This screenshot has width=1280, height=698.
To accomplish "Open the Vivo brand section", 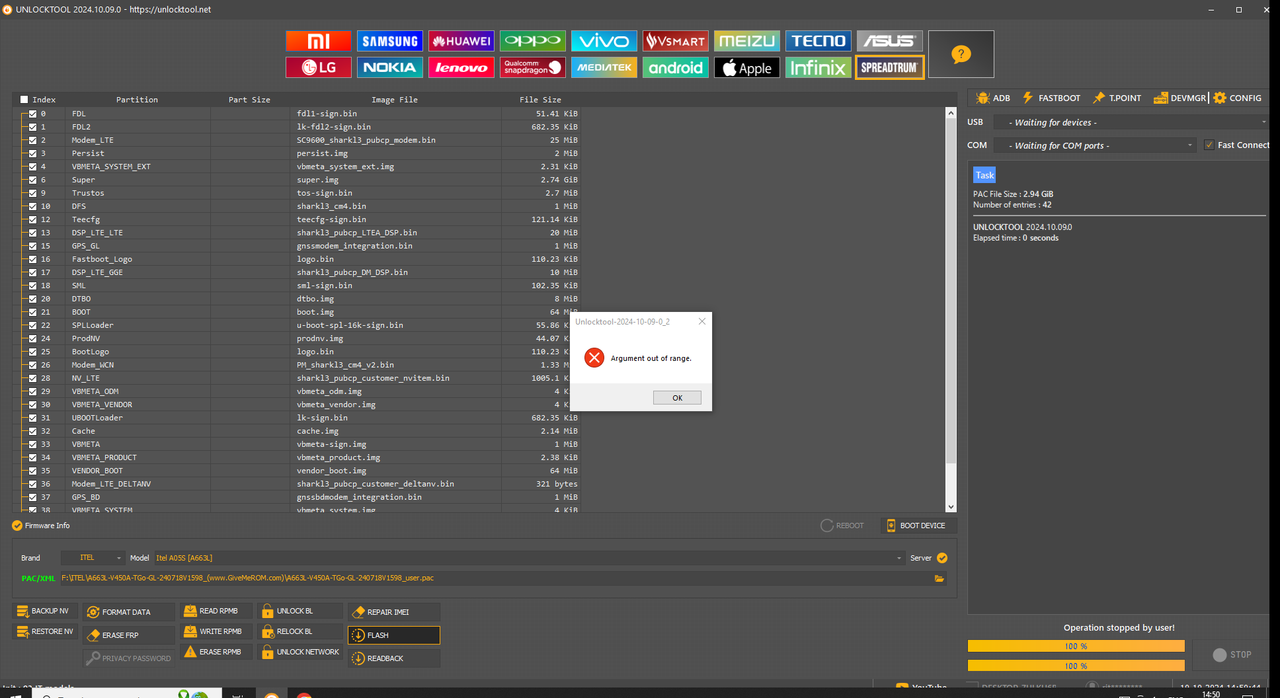I will (x=604, y=41).
